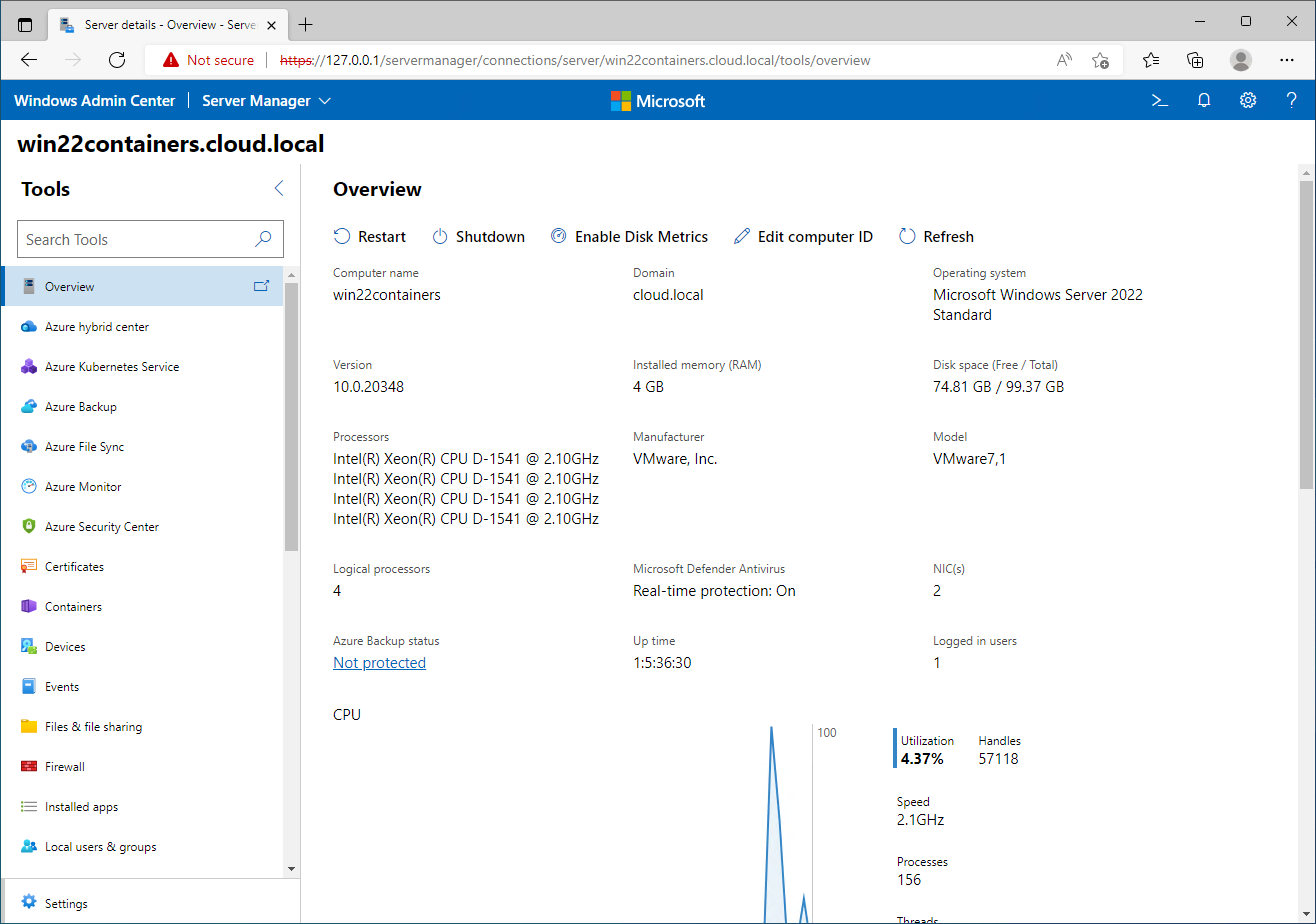Click the Search Tools input field

[x=135, y=240]
